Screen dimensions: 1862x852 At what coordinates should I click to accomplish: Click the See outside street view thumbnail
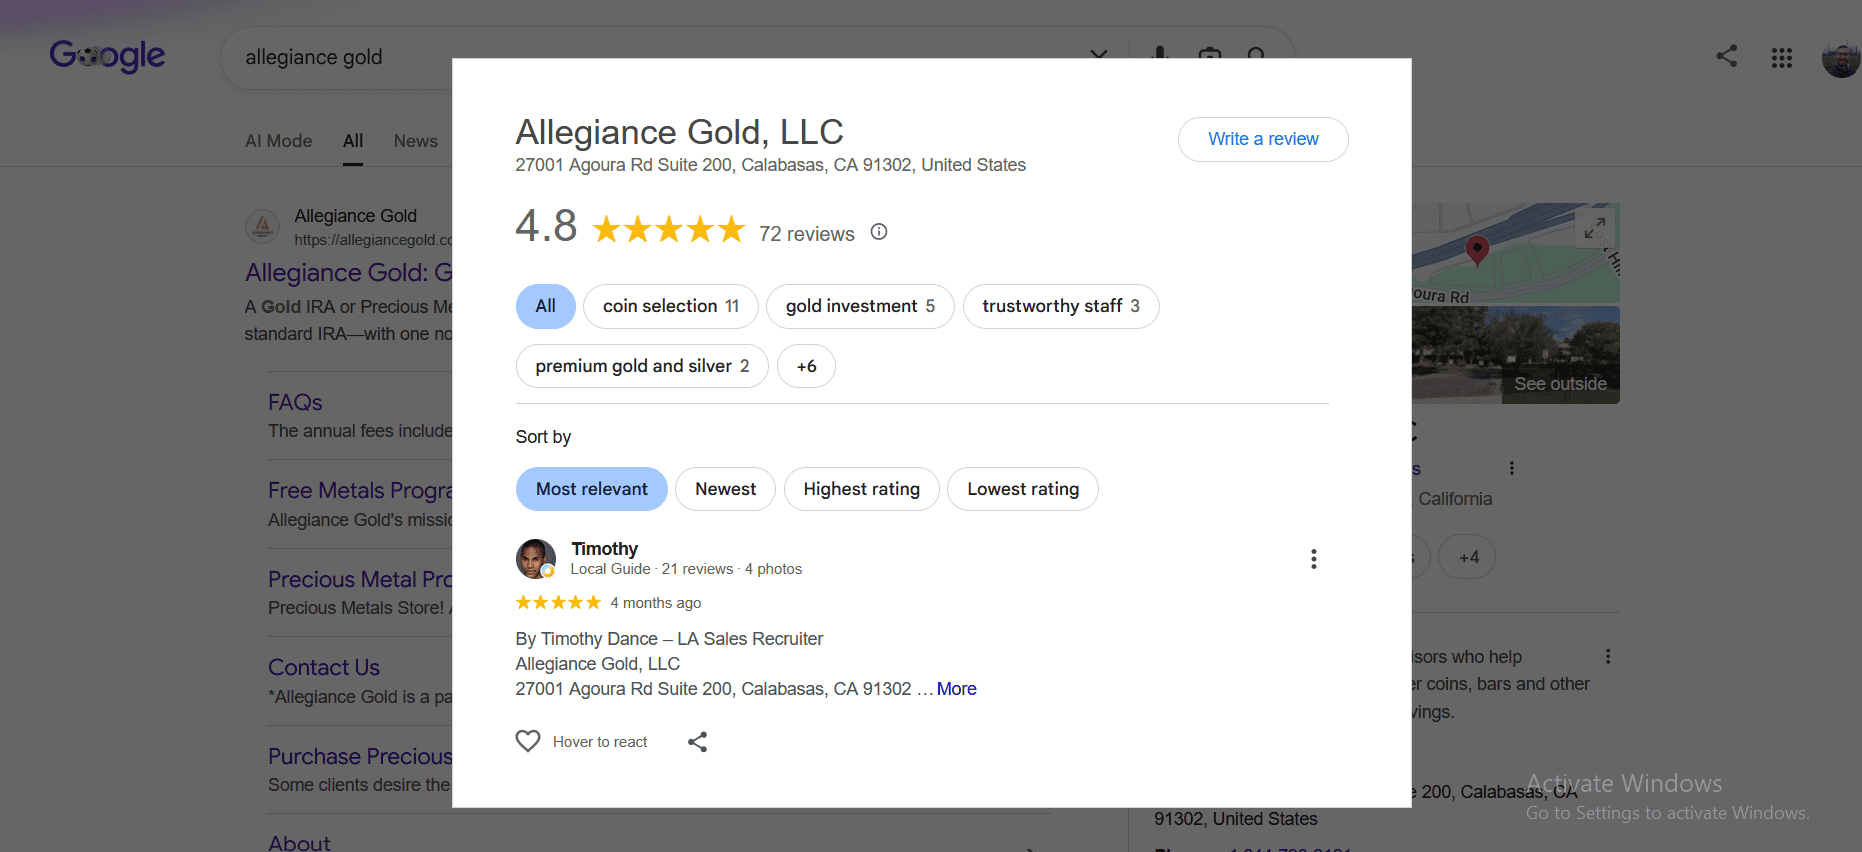(1516, 355)
